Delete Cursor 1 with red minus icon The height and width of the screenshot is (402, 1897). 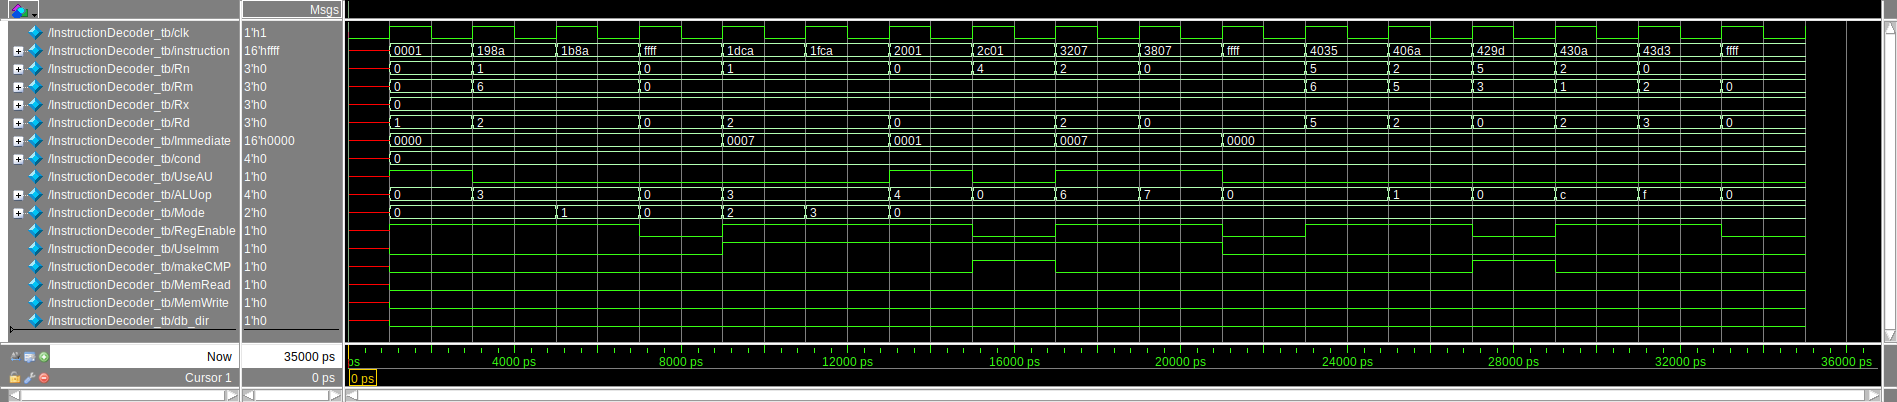pos(43,378)
